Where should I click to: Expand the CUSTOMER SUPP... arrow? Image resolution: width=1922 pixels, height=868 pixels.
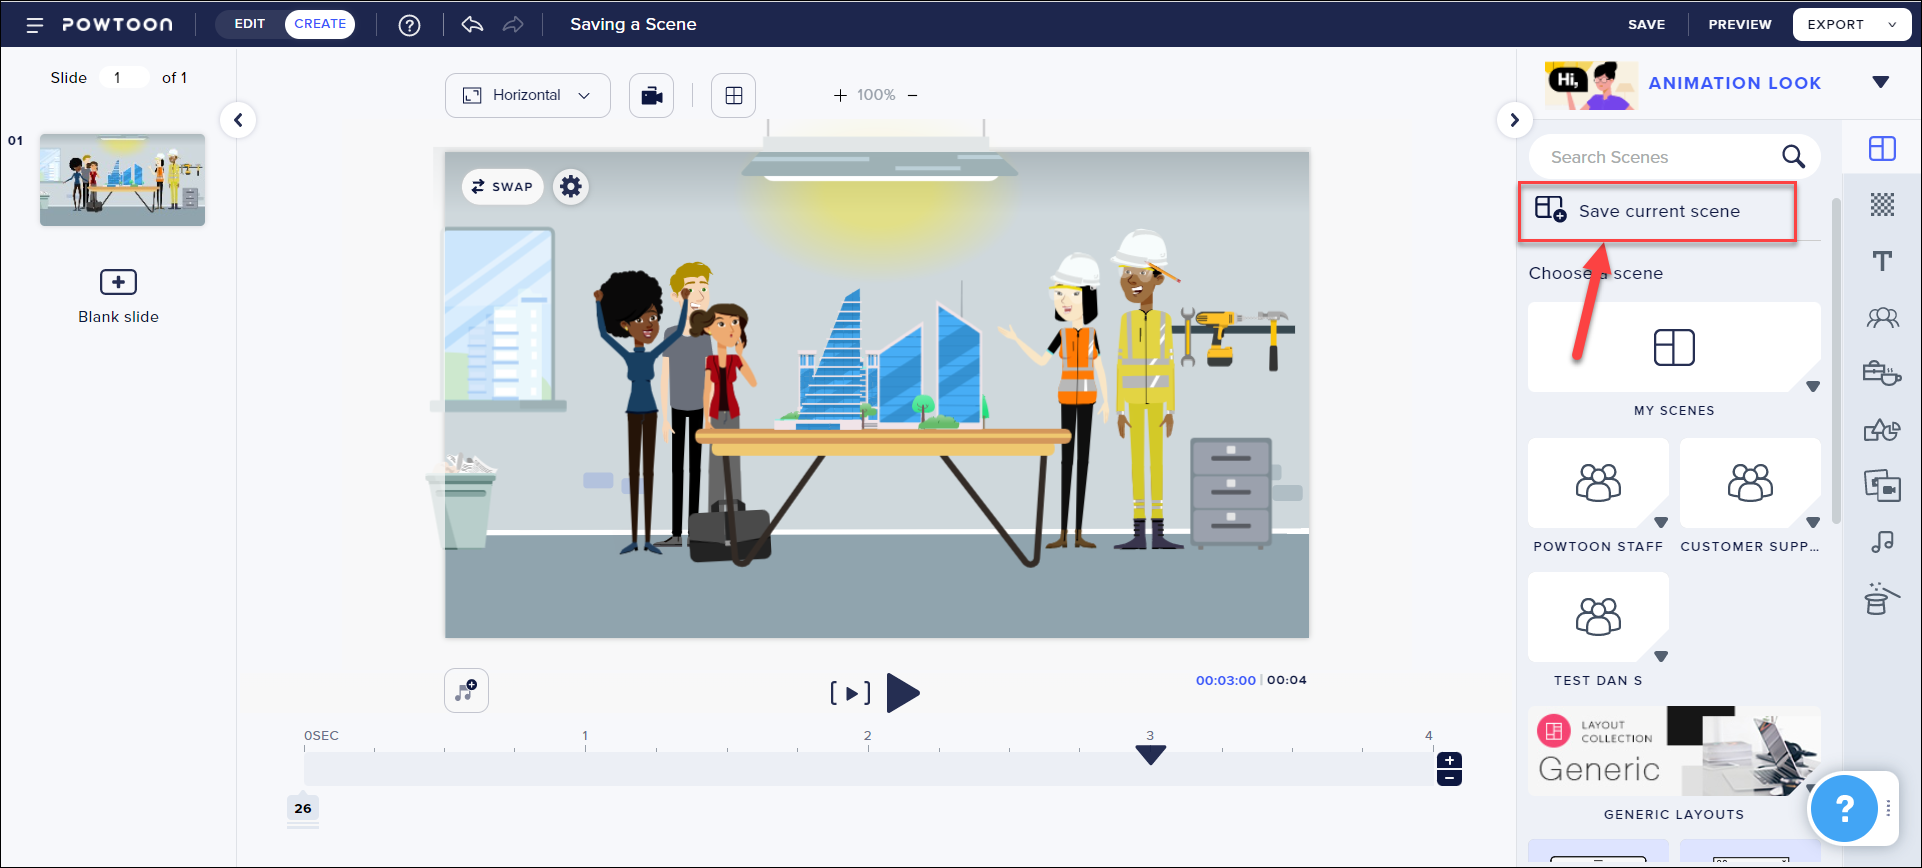[1813, 522]
